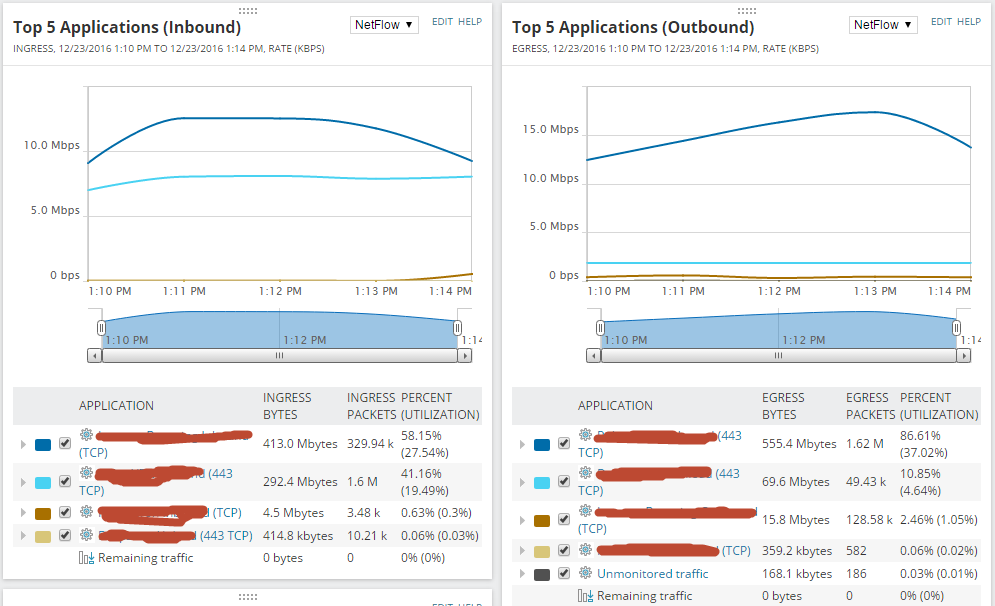The height and width of the screenshot is (606, 995).
Task: Click gear icon of first Inbound application row
Action: 86,435
